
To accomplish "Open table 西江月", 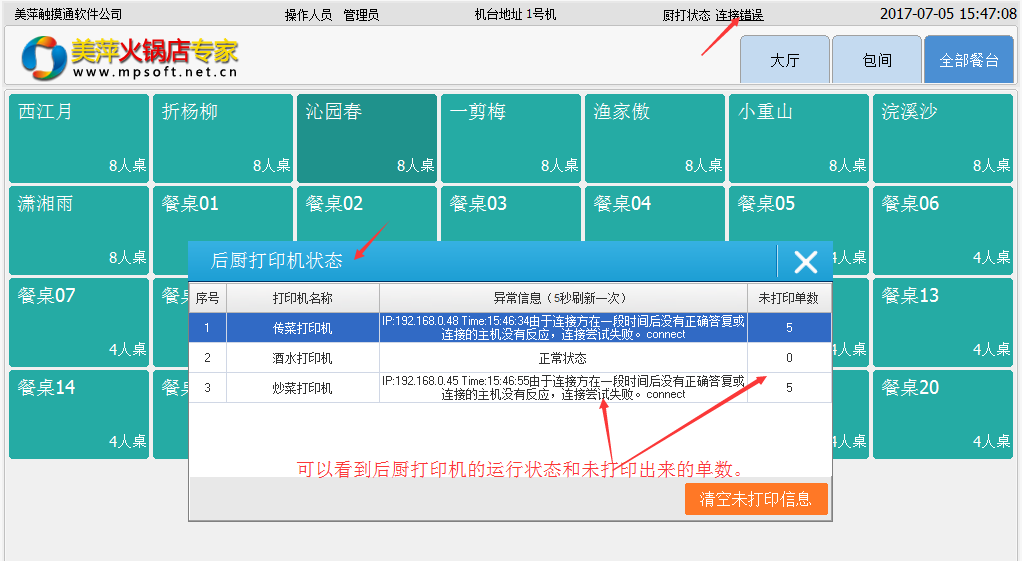I will pos(78,138).
